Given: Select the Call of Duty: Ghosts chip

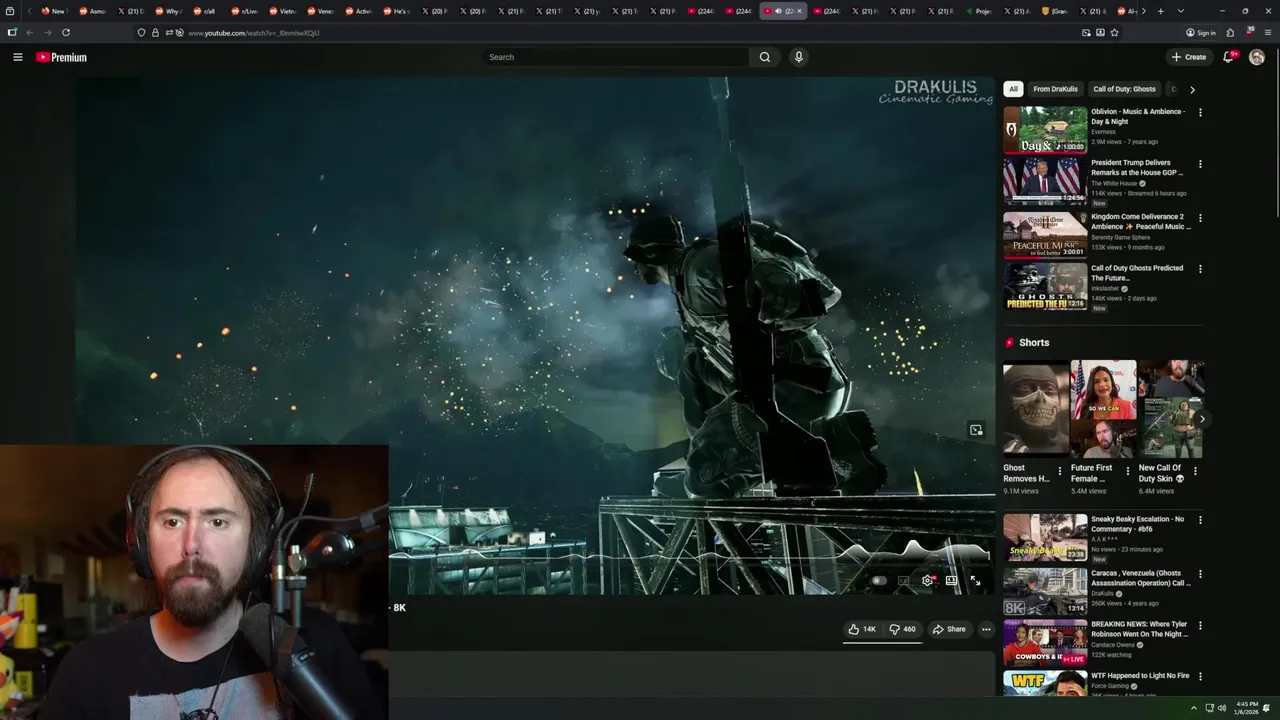Looking at the screenshot, I should tap(1124, 89).
